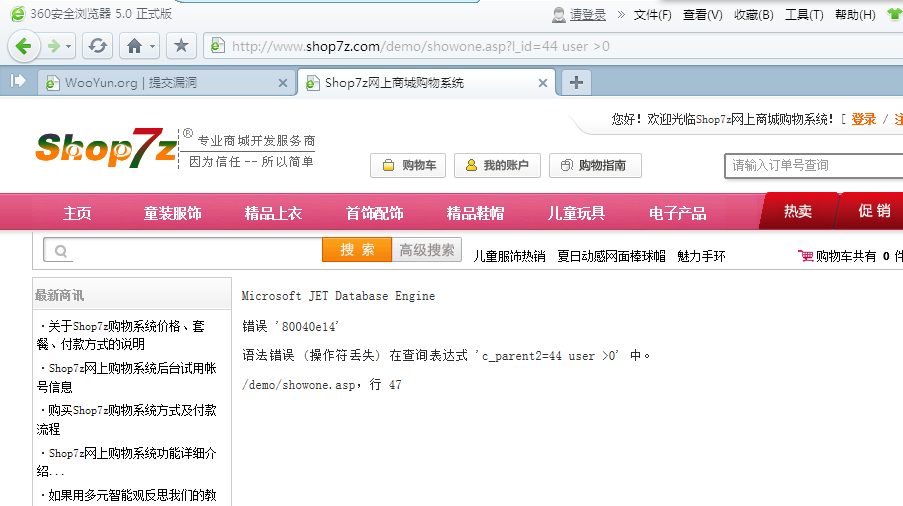Click the Shop7z site logo
The height and width of the screenshot is (506, 903).
(107, 148)
